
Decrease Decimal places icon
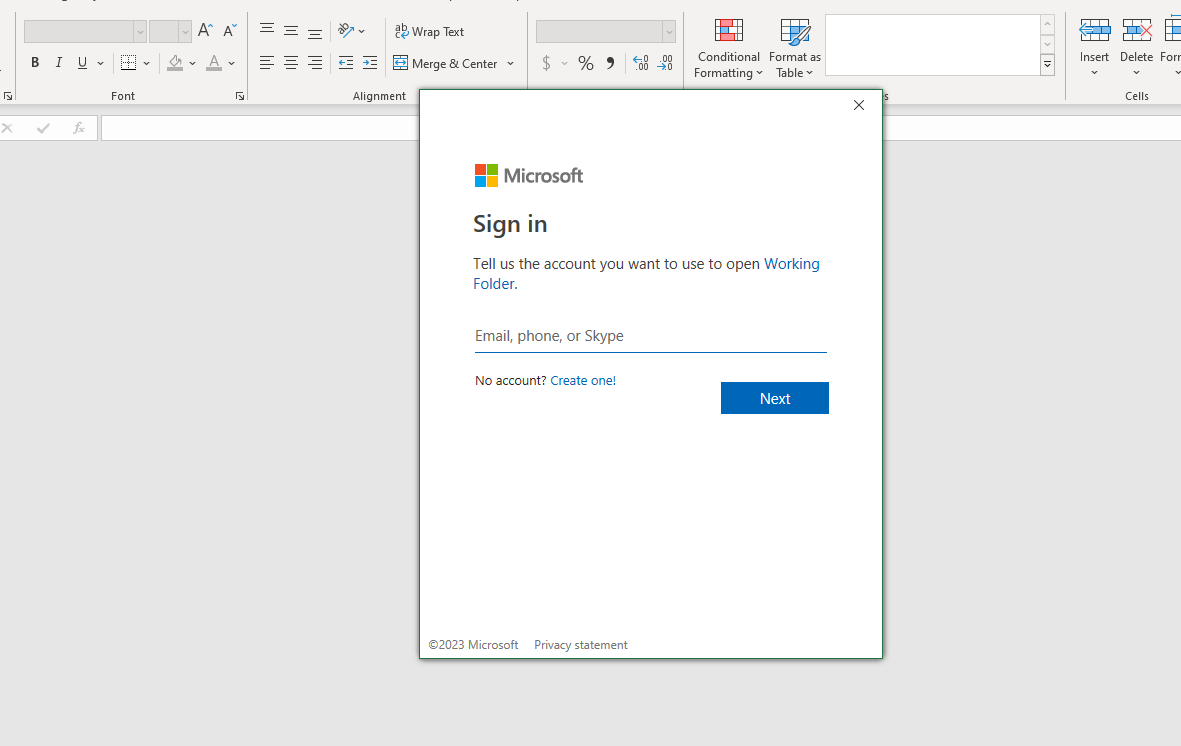point(665,63)
